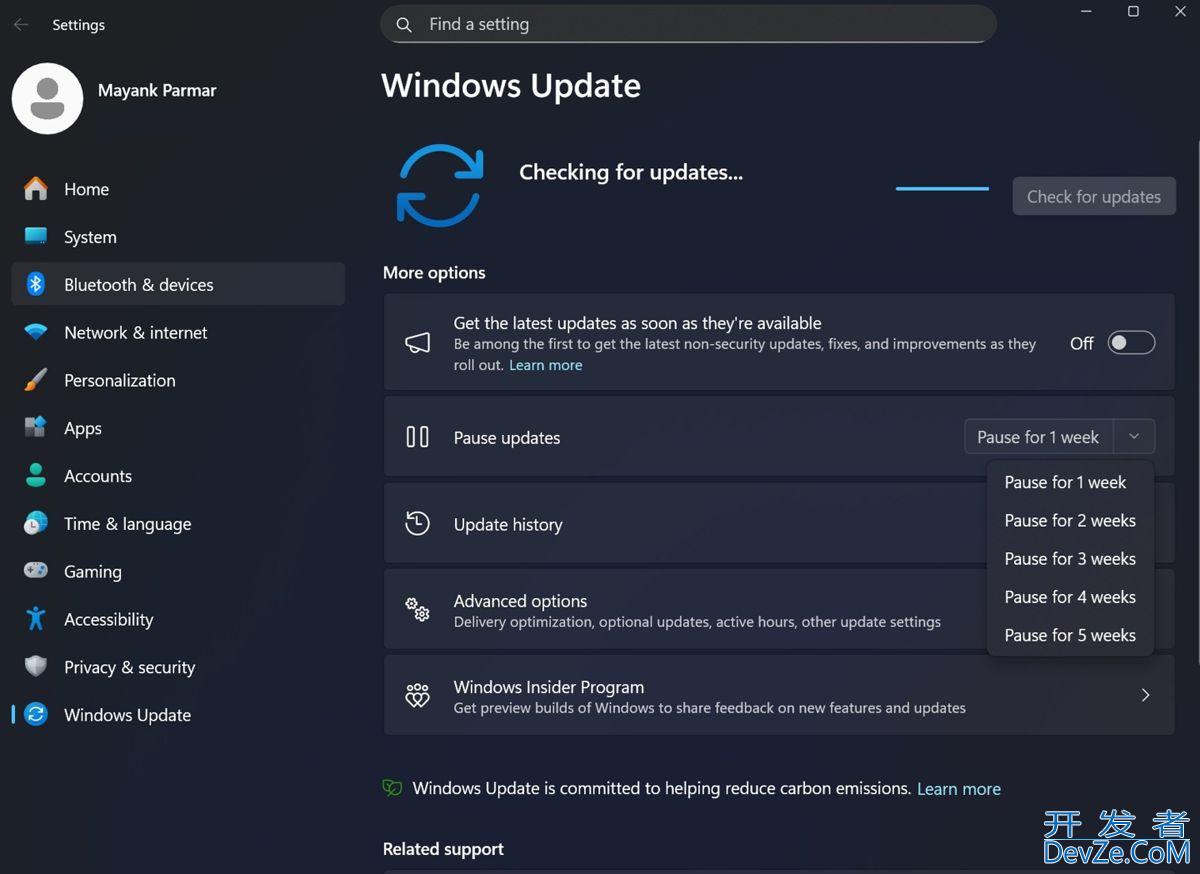This screenshot has width=1200, height=874.
Task: Open the Apps settings label
Action: (x=83, y=428)
